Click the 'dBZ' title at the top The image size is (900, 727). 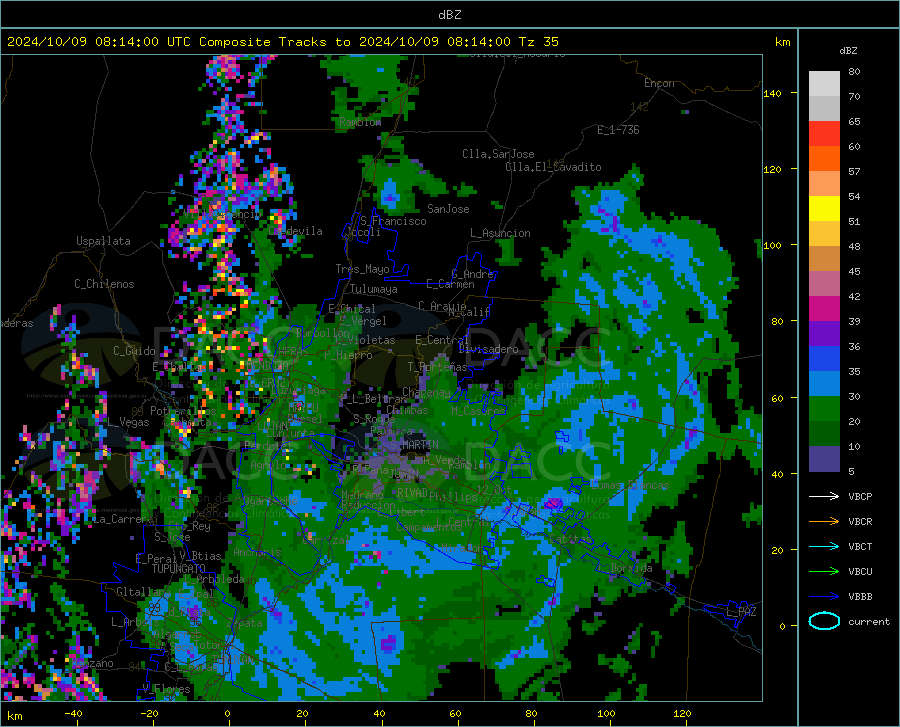click(x=449, y=15)
